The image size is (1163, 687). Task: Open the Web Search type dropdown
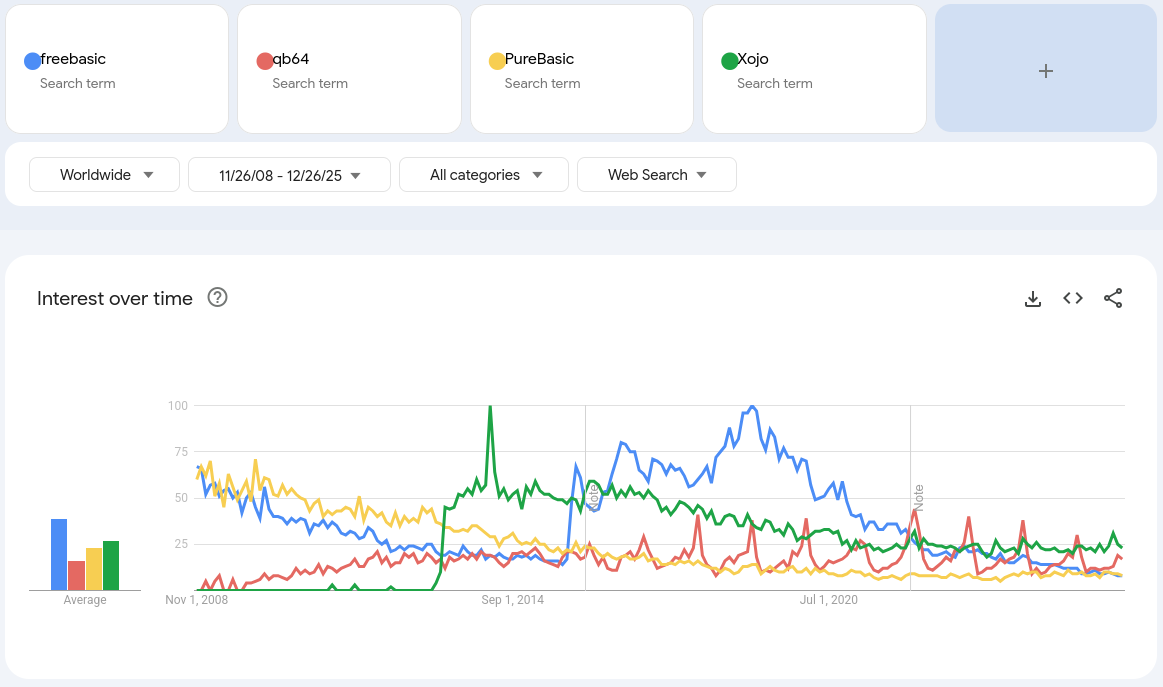click(656, 174)
